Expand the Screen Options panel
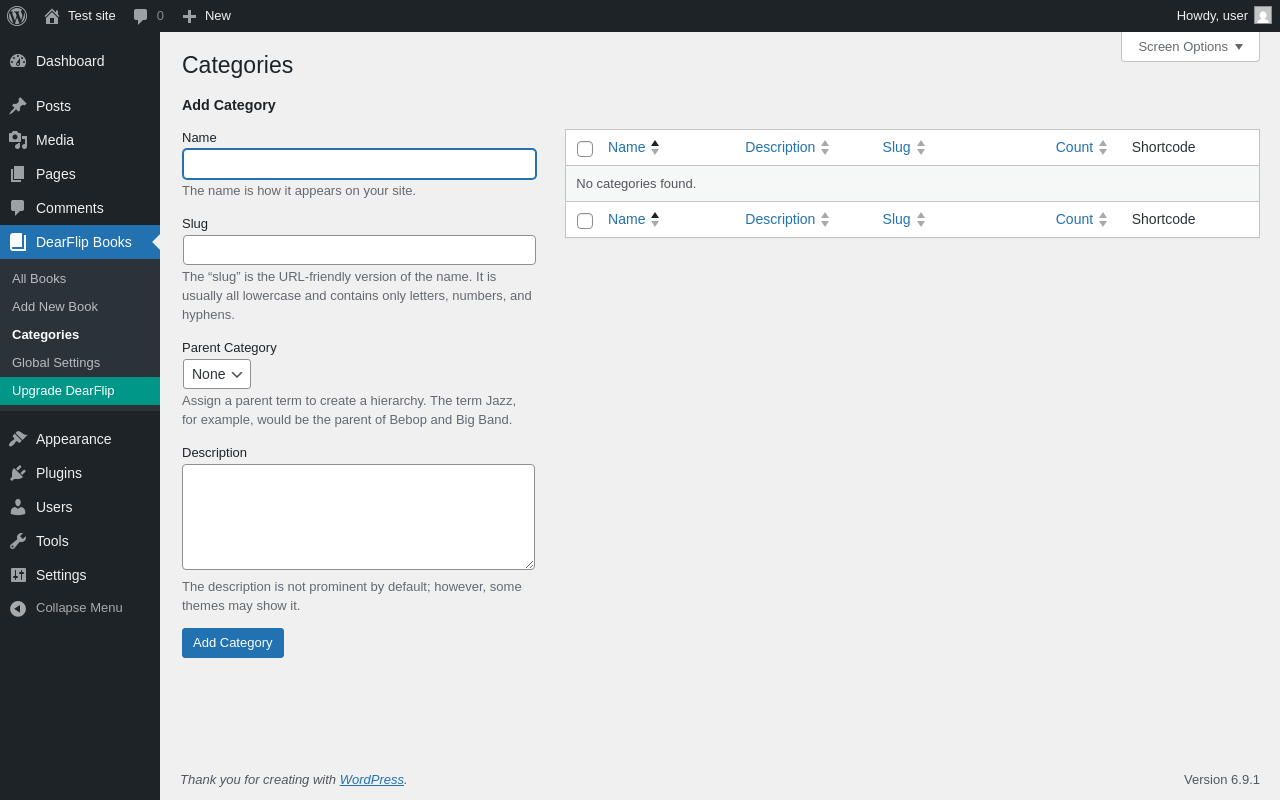The width and height of the screenshot is (1280, 800). coord(1190,46)
